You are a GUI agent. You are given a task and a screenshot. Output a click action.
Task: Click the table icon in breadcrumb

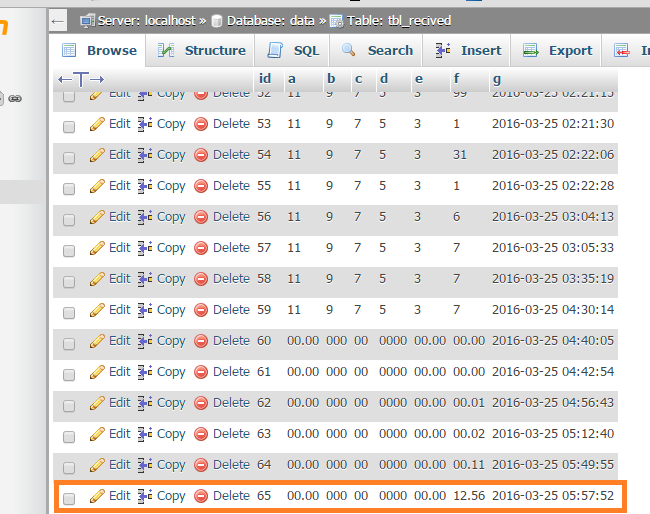coord(336,21)
